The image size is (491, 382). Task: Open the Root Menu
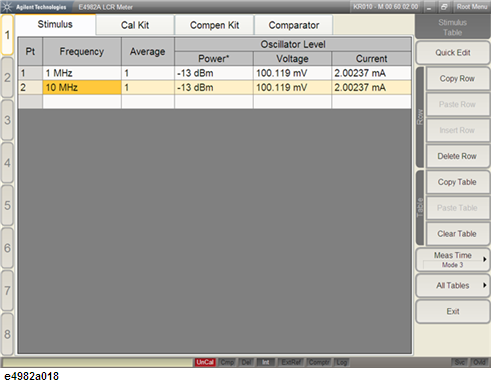coord(472,7)
